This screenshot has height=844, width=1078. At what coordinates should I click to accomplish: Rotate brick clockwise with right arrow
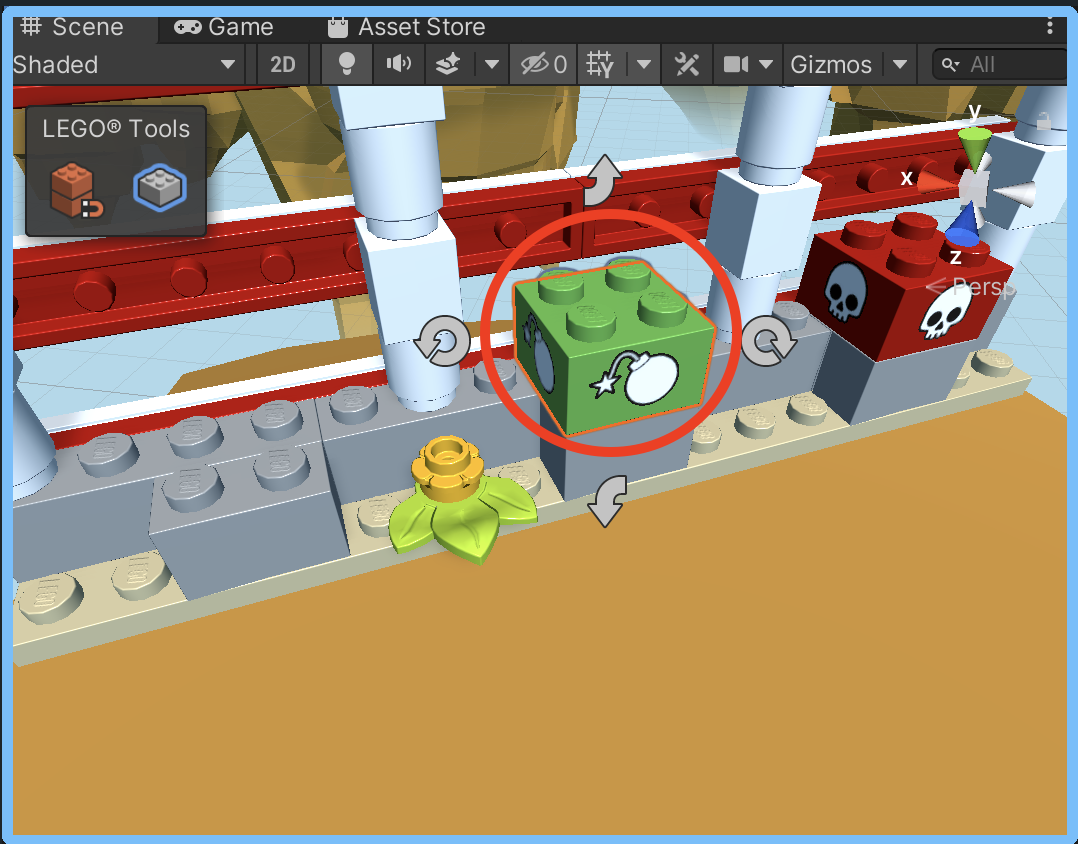pos(768,341)
